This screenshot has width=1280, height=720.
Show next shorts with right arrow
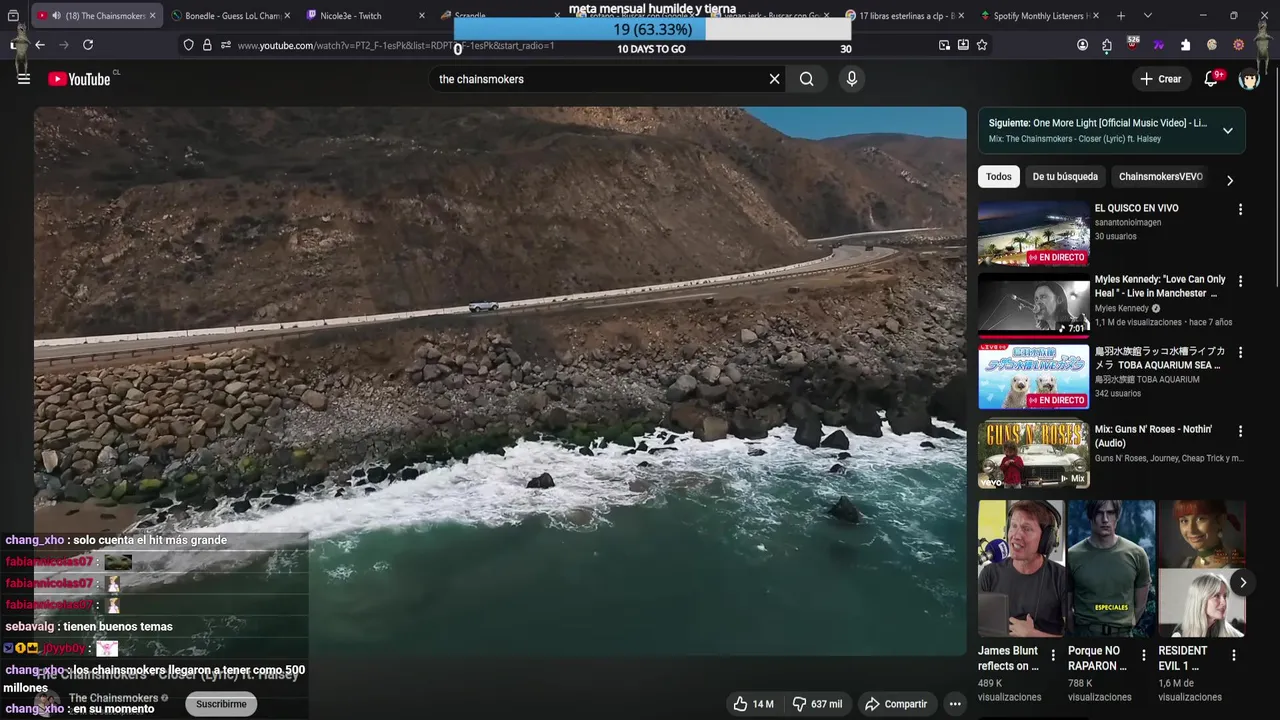1242,583
